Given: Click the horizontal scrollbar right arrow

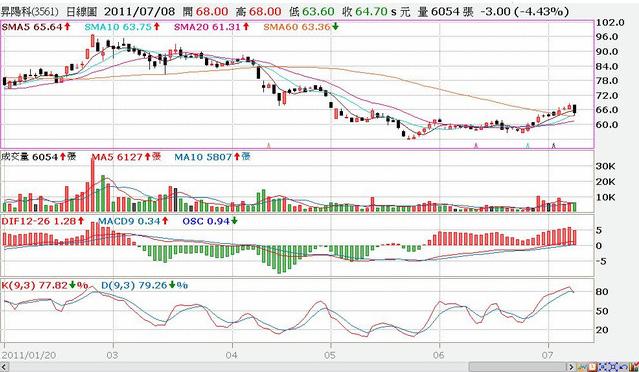Looking at the screenshot, I should pyautogui.click(x=571, y=367).
